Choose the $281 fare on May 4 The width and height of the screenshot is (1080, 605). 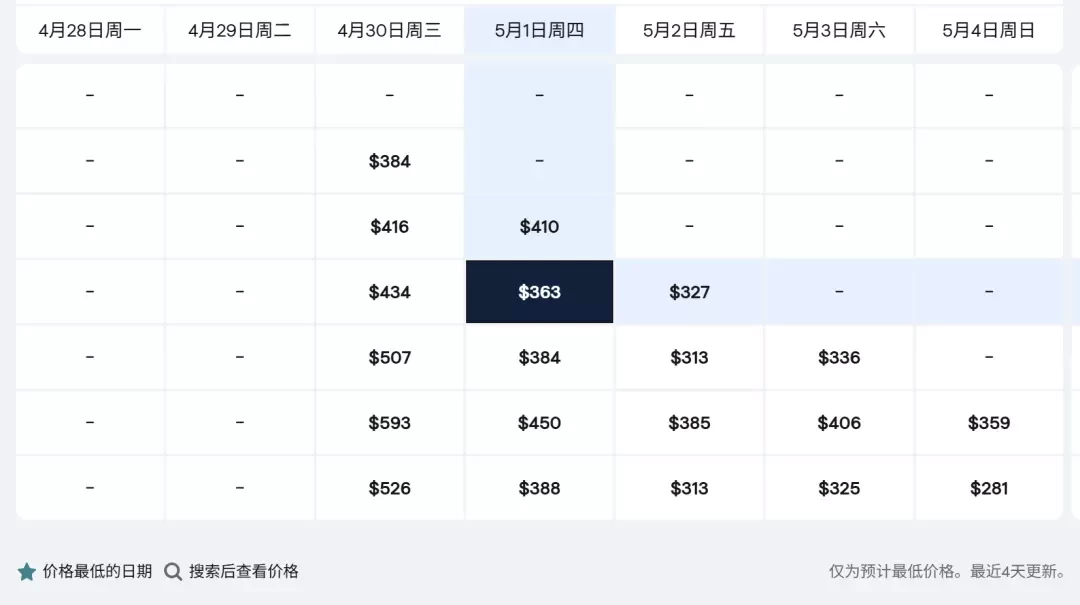click(989, 488)
